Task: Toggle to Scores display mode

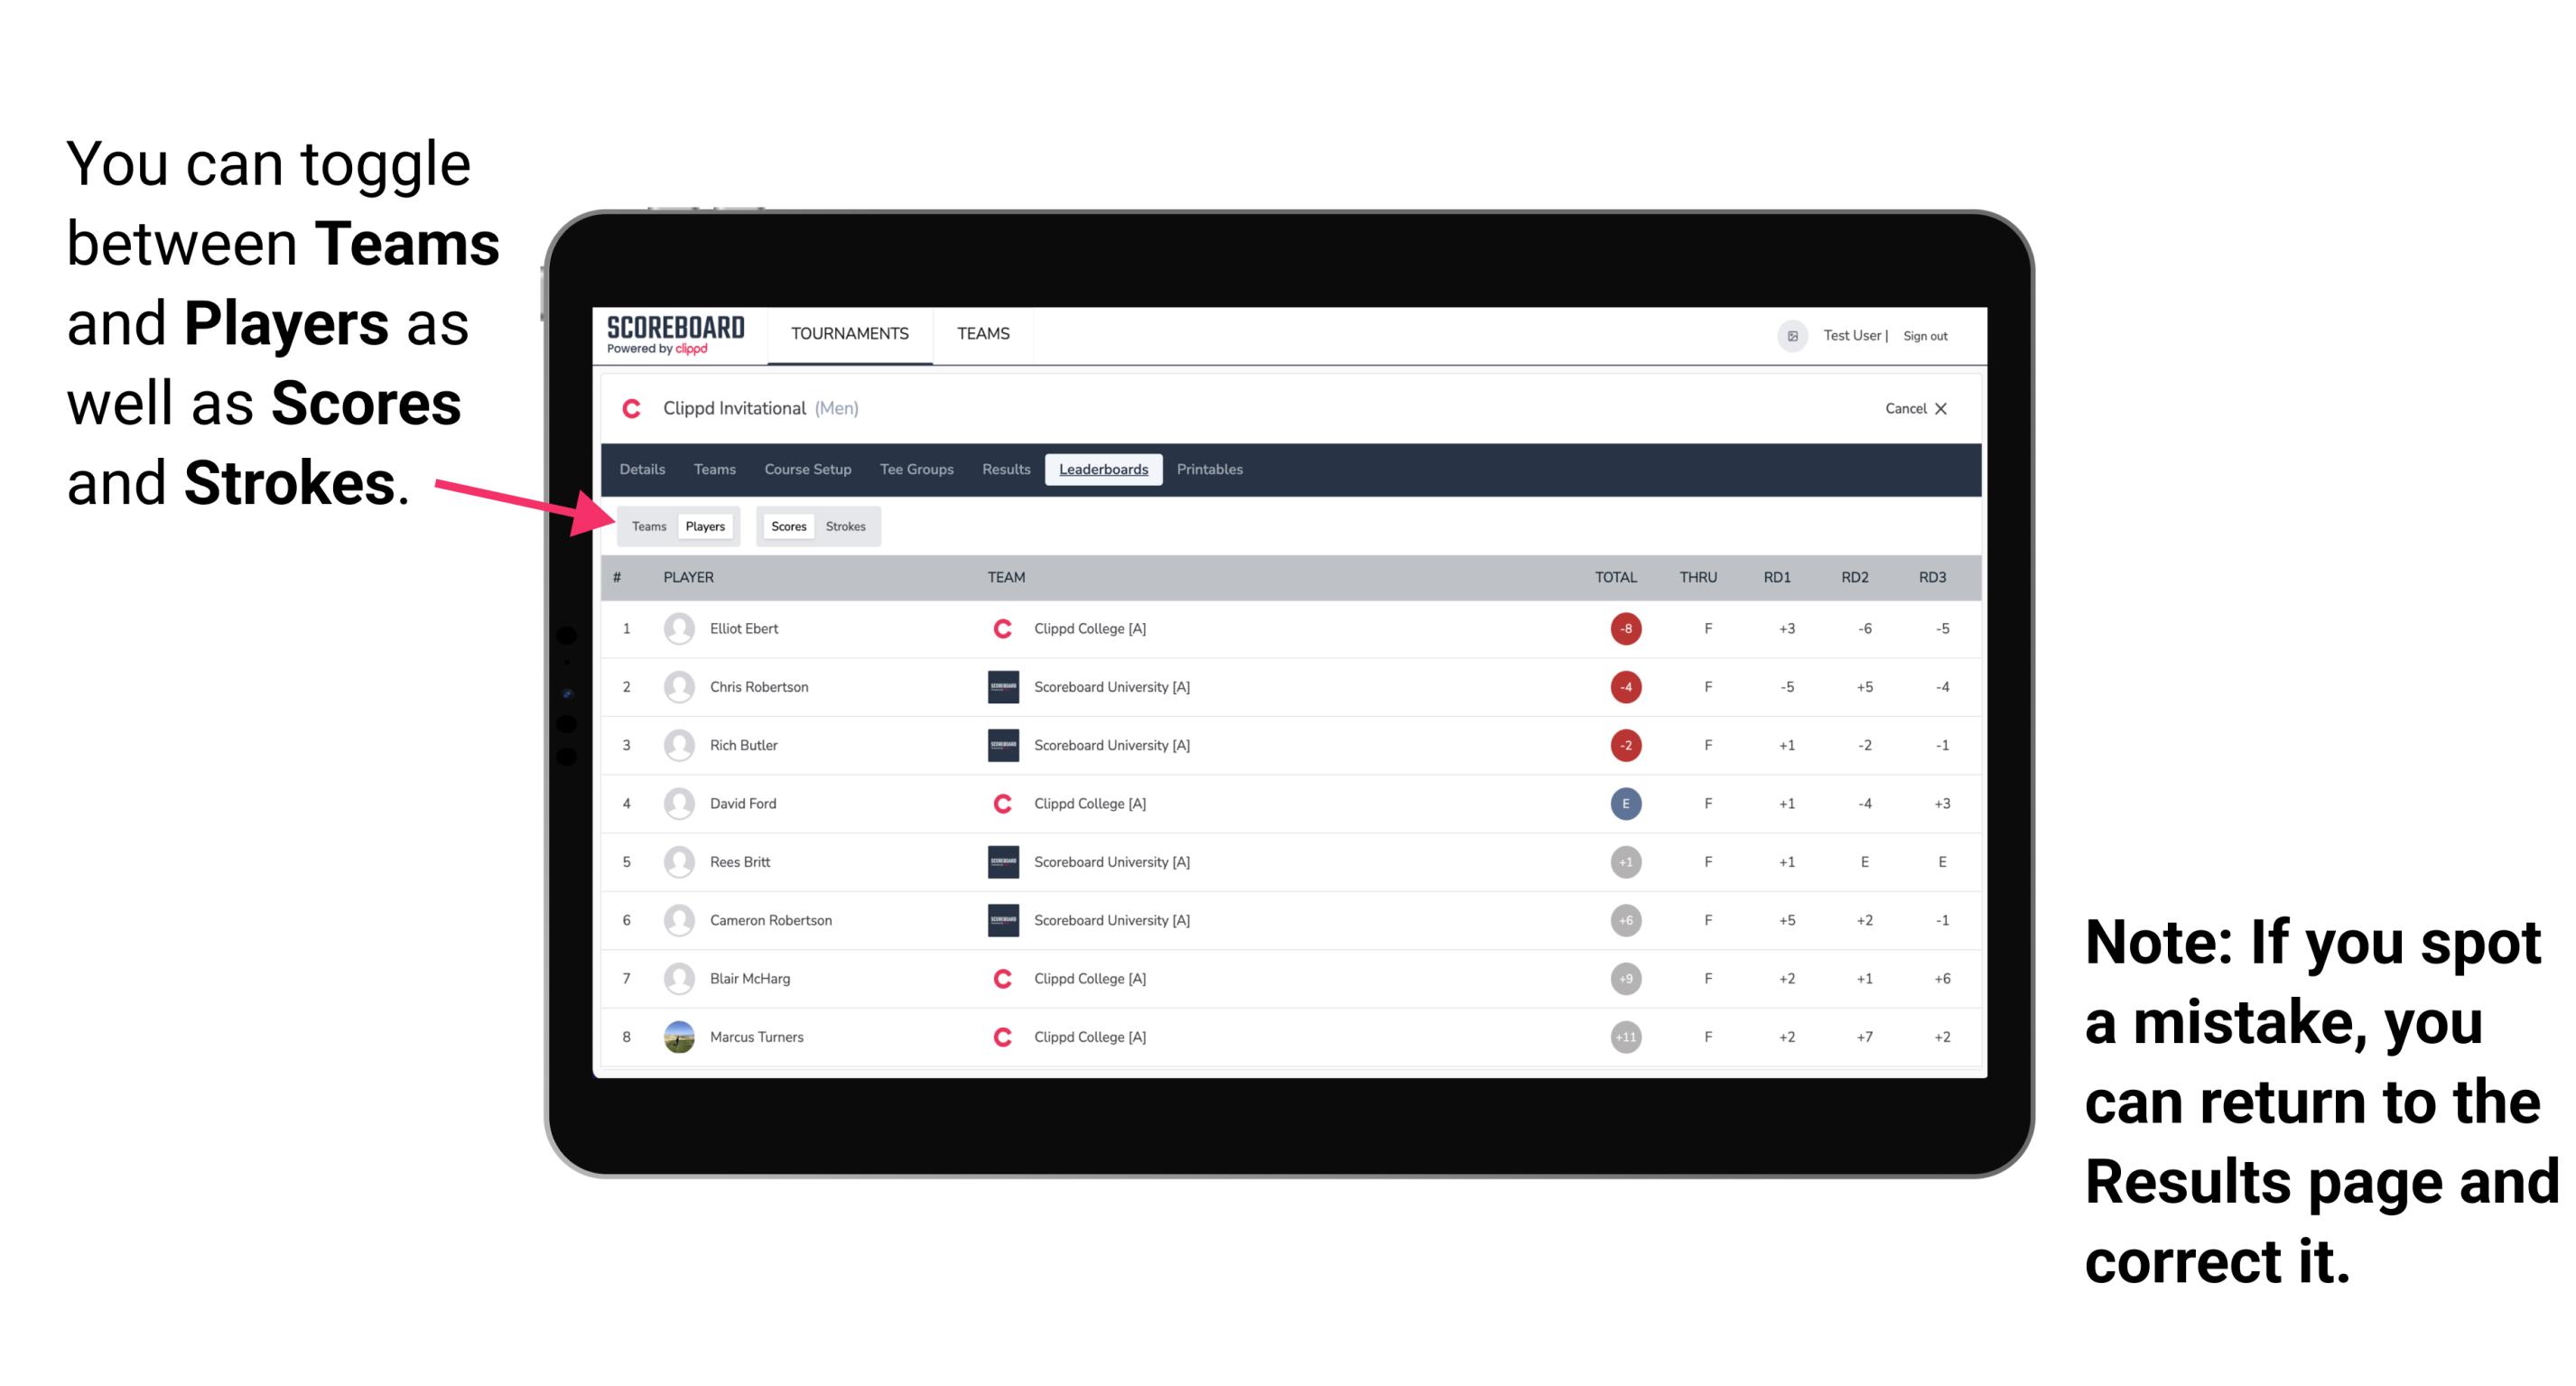Action: click(x=786, y=526)
